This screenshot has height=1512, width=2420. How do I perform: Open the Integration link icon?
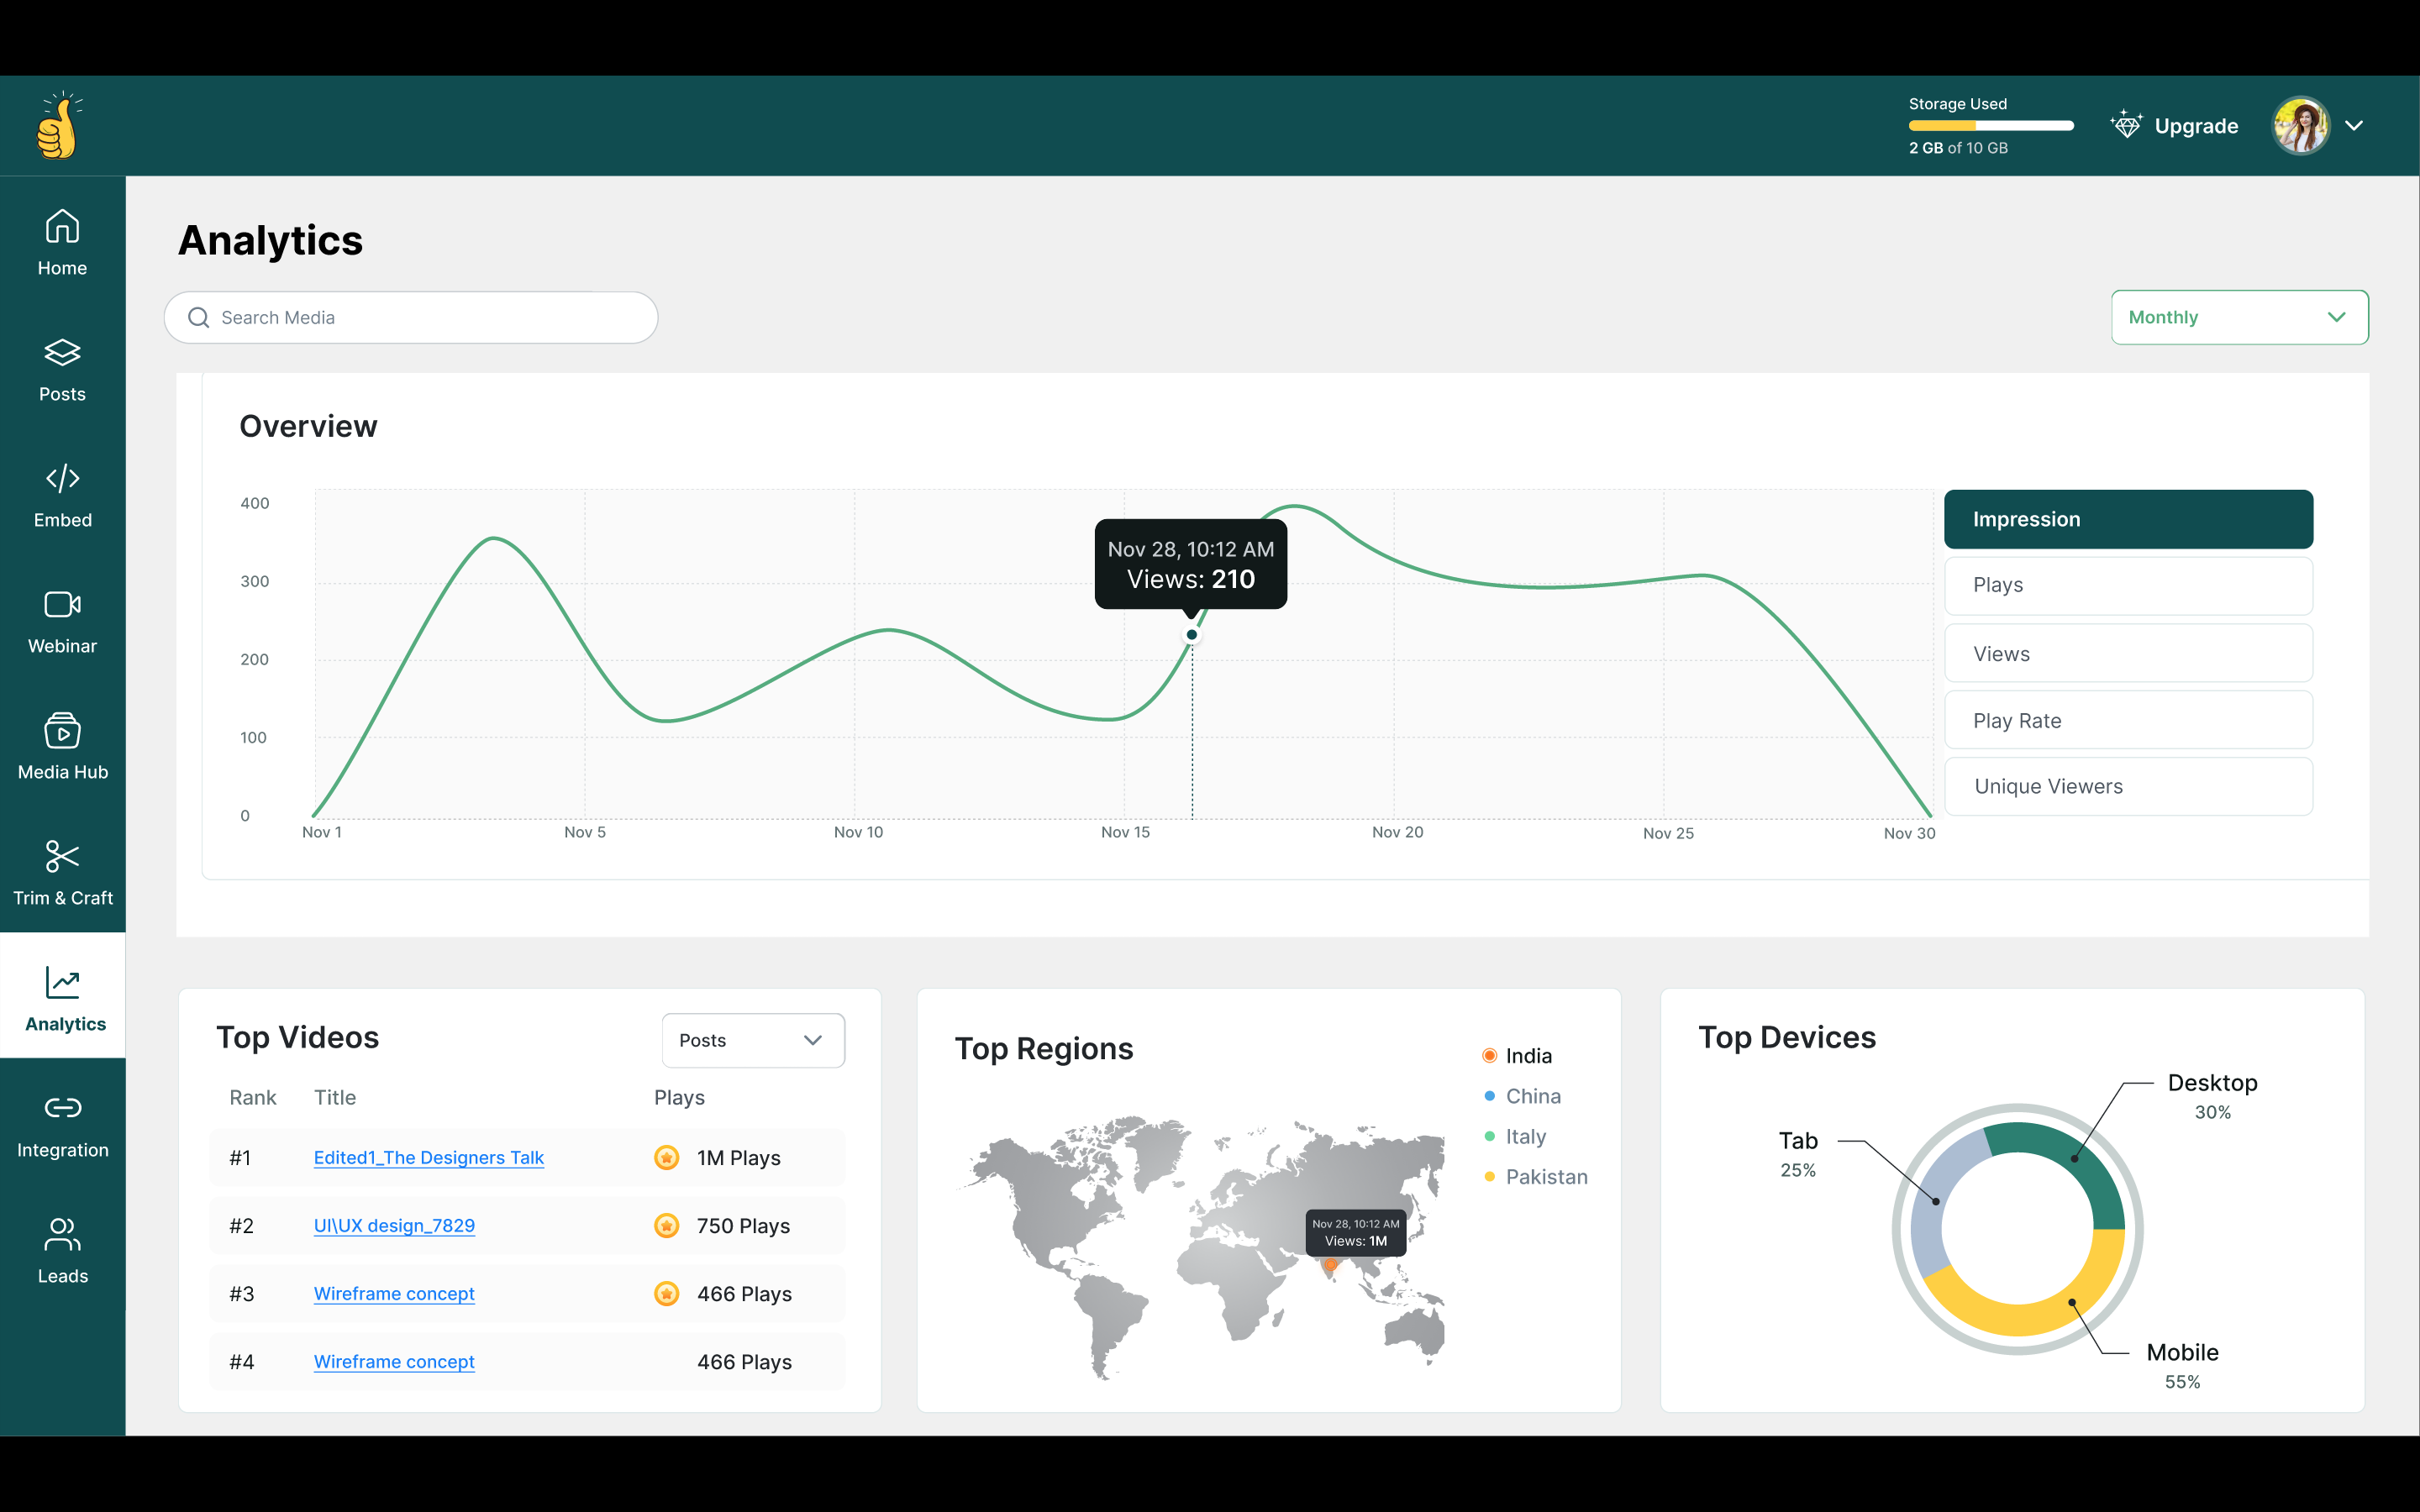(62, 1108)
